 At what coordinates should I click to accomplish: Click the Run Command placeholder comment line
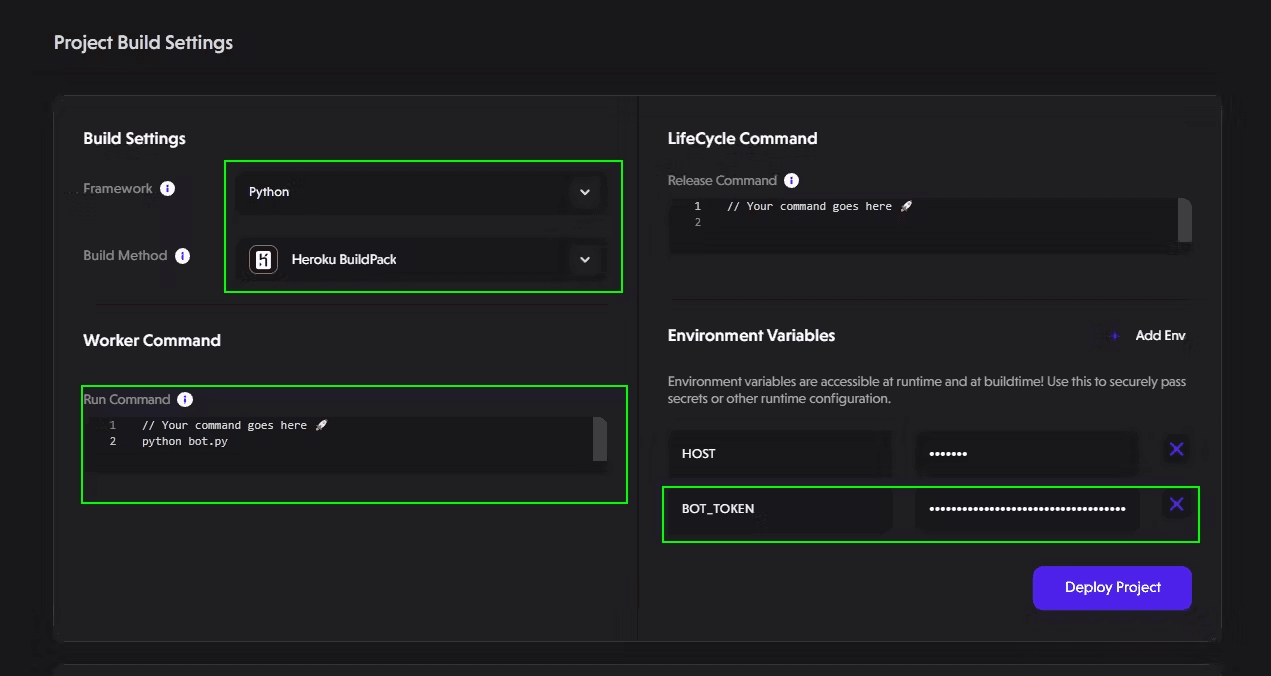(235, 425)
